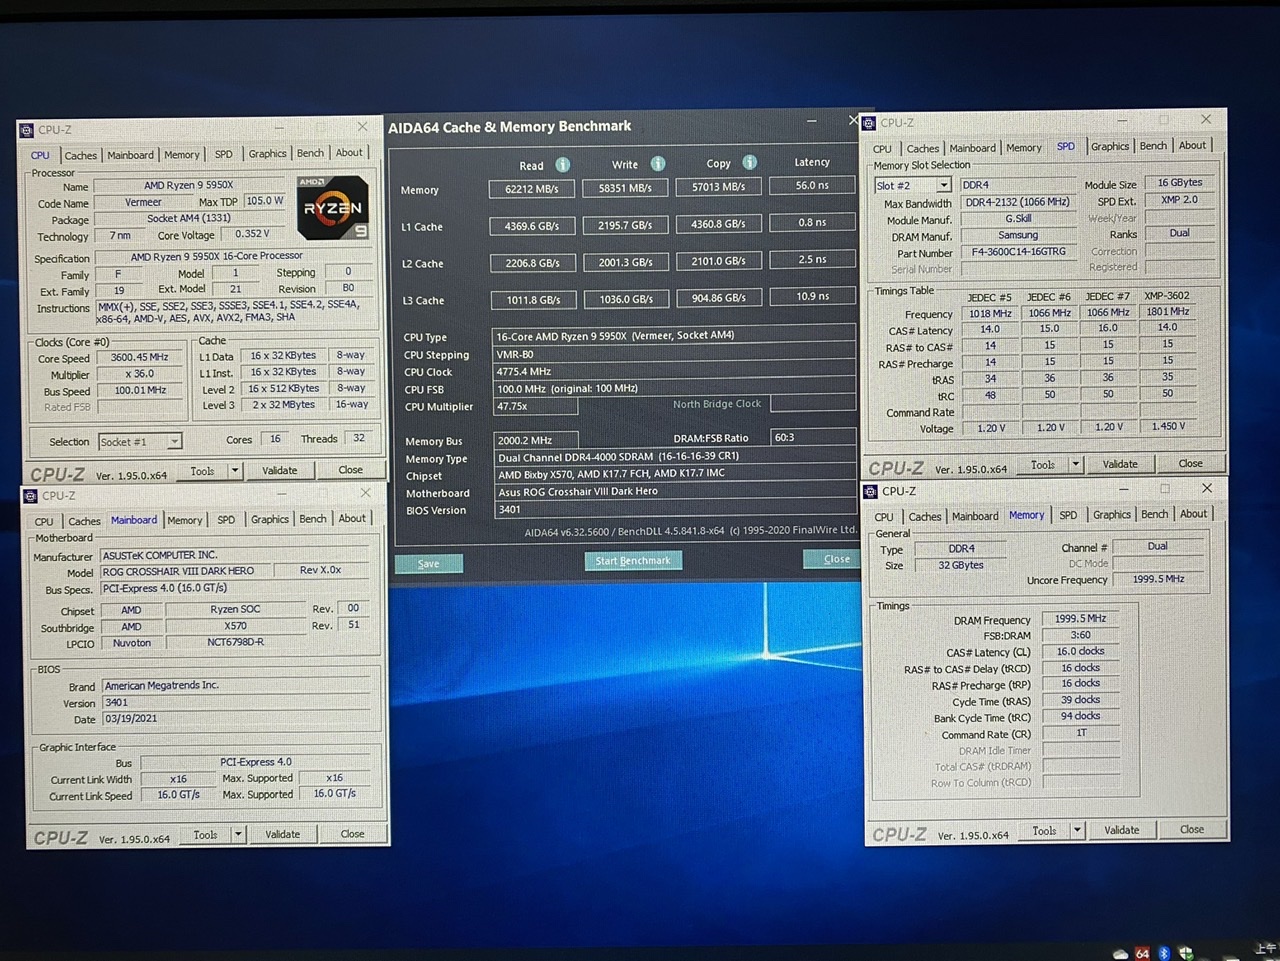Click the Write info icon in AIDA64
Screen dimensions: 1280x961
point(658,163)
